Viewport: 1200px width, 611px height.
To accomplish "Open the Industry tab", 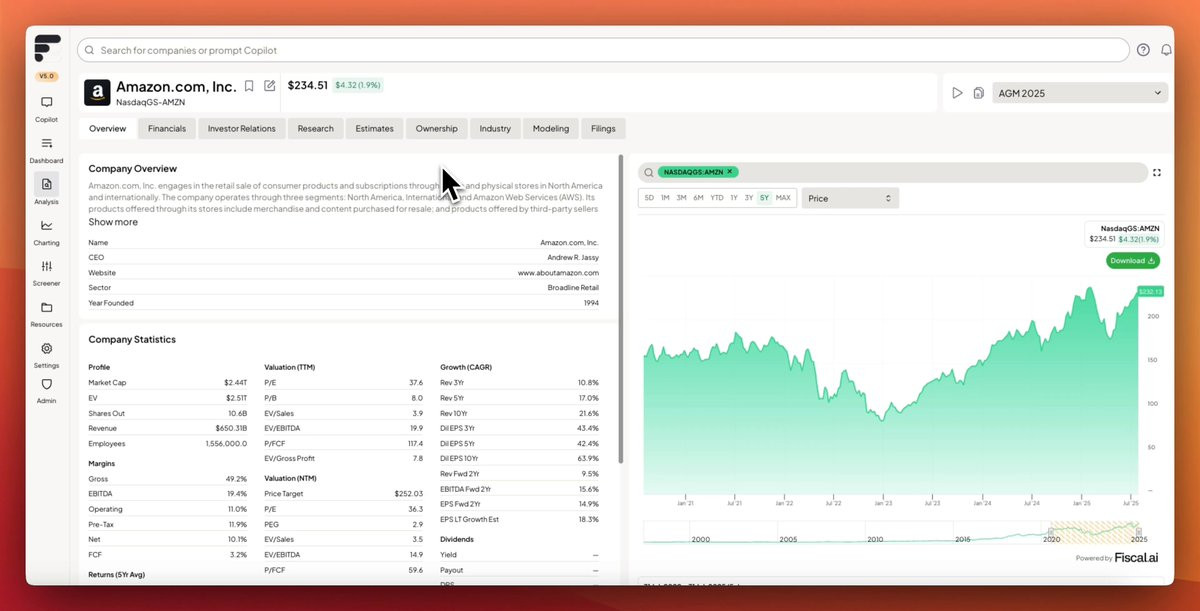I will tap(495, 128).
